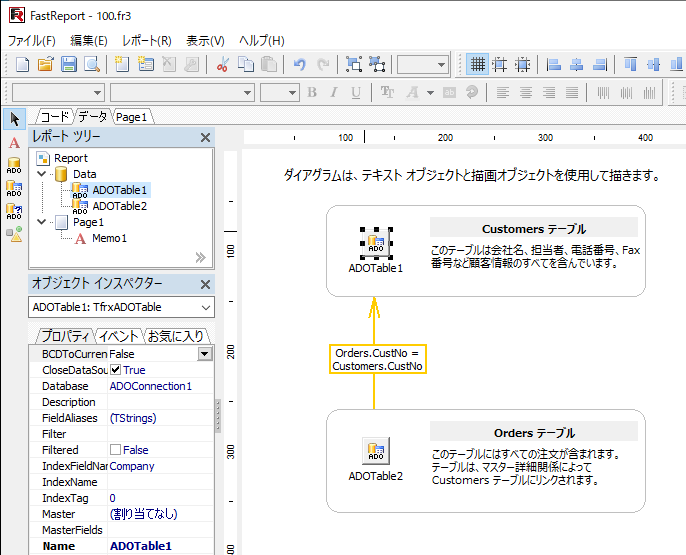Screen dimensions: 686x555
Task: Switch to the Page1 tab
Action: (x=130, y=117)
